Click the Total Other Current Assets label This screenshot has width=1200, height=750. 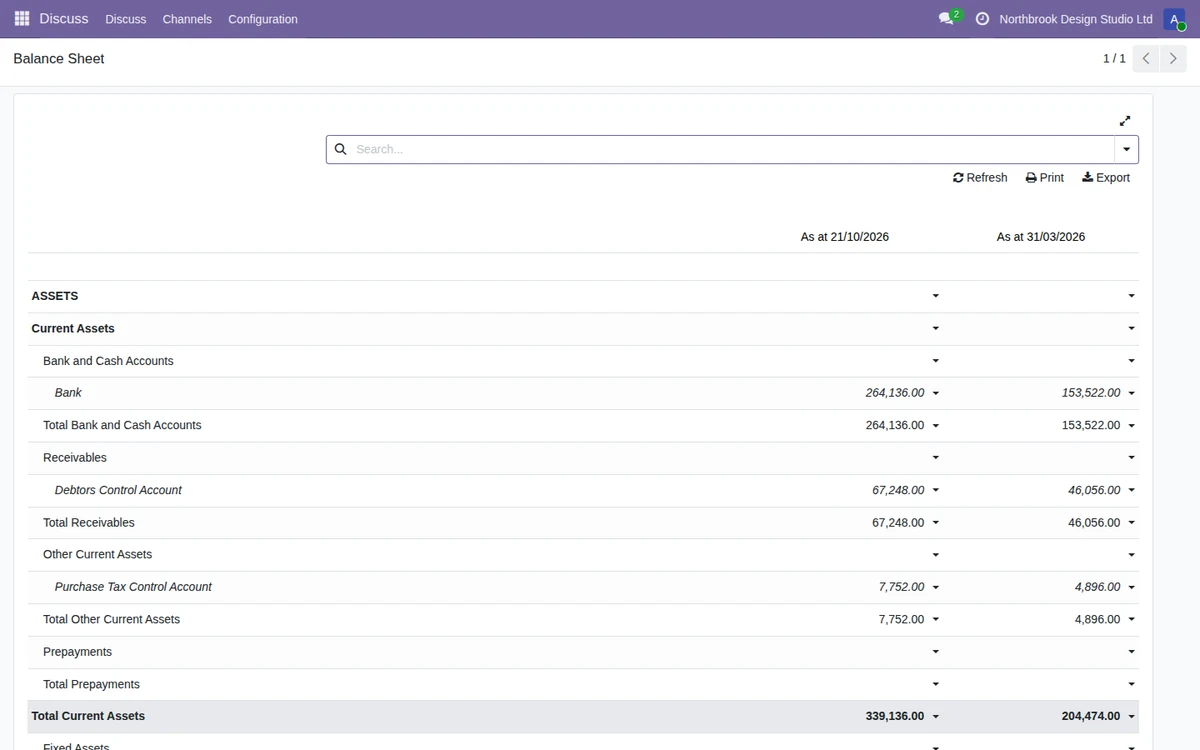point(111,619)
